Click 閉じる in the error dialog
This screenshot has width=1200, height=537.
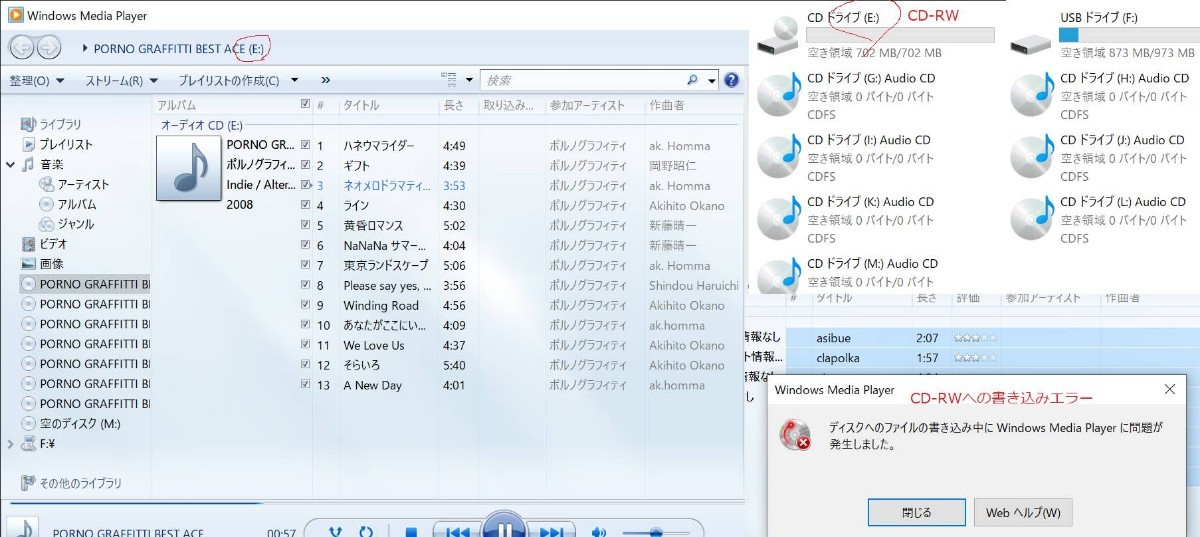point(917,513)
